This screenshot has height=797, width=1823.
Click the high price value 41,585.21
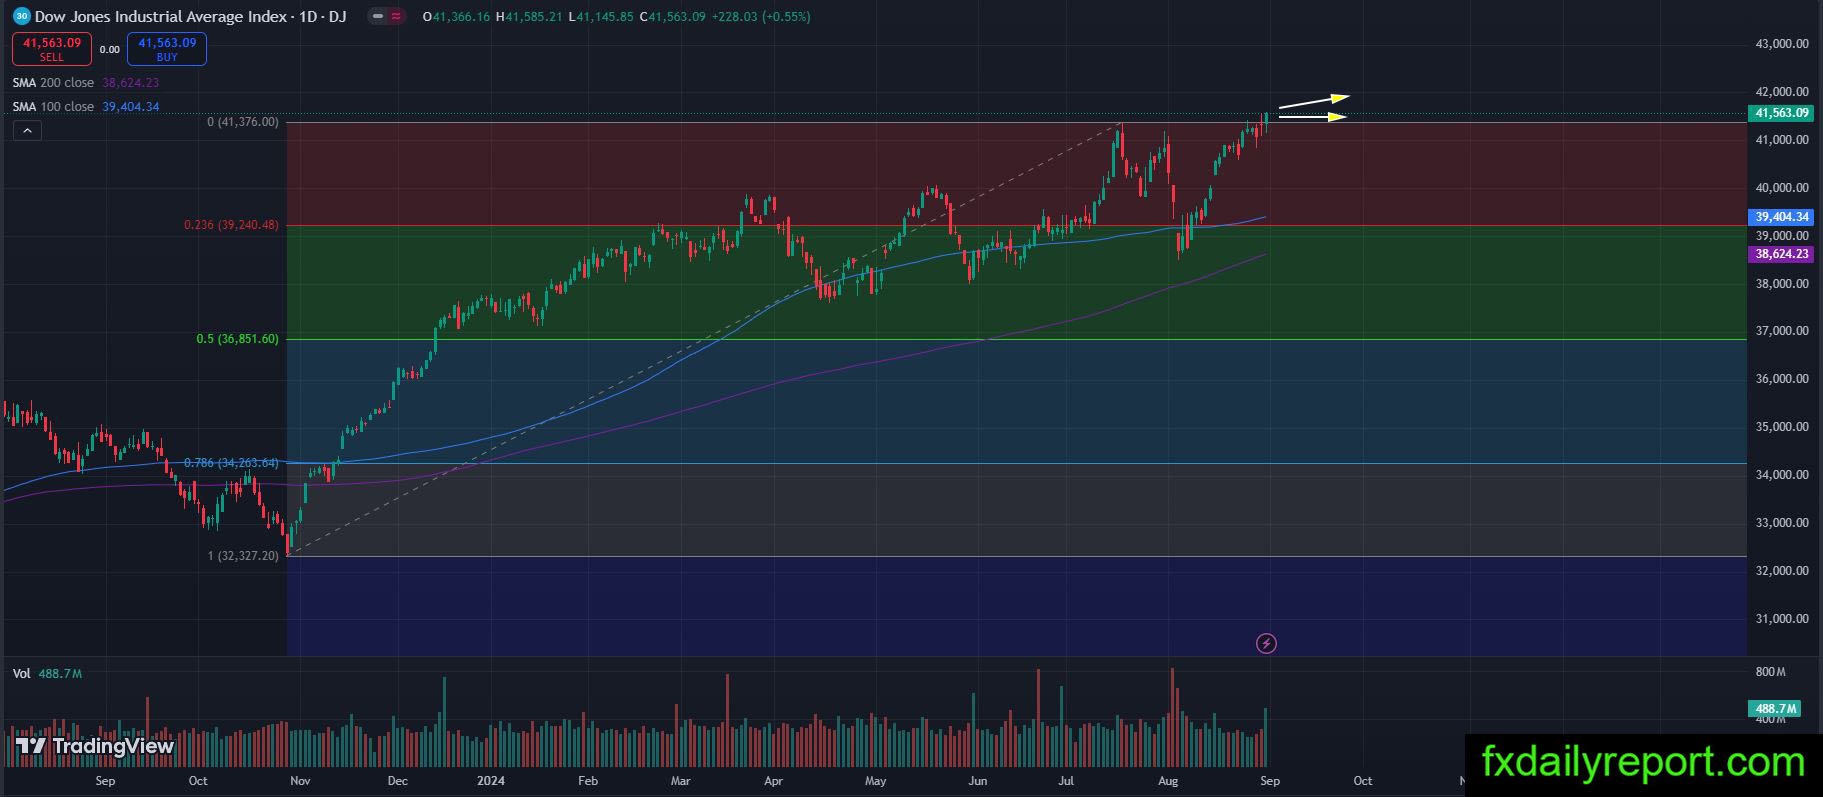coord(533,17)
